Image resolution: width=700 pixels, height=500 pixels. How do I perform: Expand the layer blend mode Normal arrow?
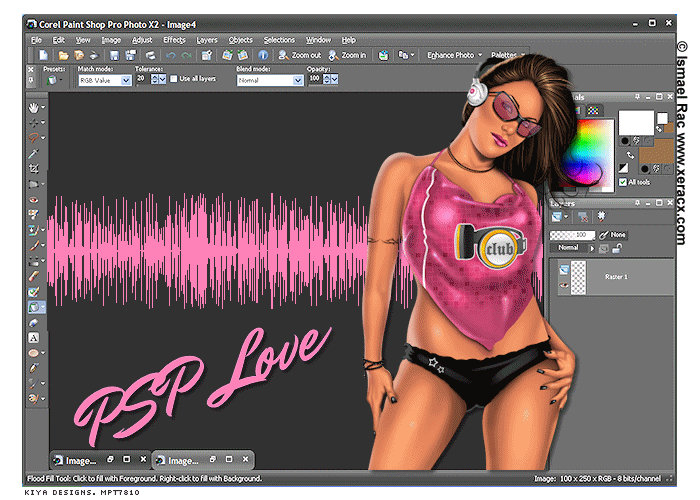click(592, 248)
